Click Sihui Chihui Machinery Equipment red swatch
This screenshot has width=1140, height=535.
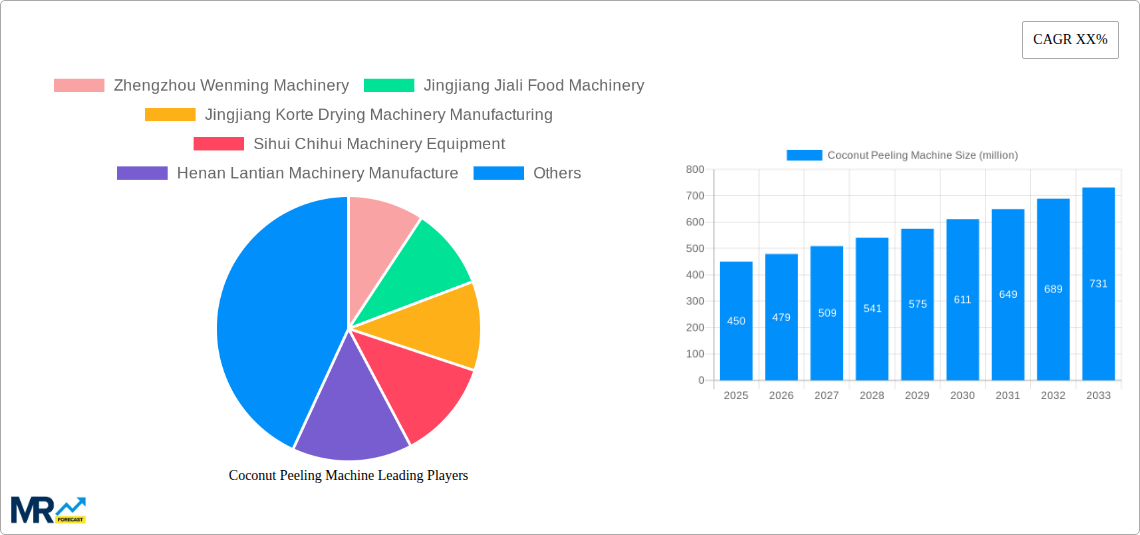(x=219, y=143)
